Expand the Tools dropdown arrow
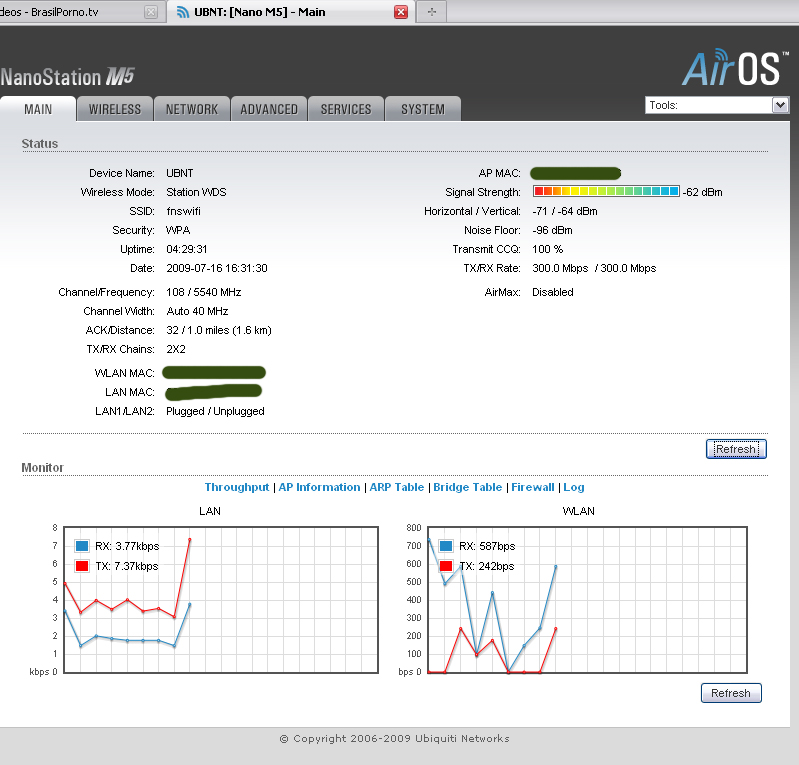Image resolution: width=799 pixels, height=765 pixels. [780, 105]
